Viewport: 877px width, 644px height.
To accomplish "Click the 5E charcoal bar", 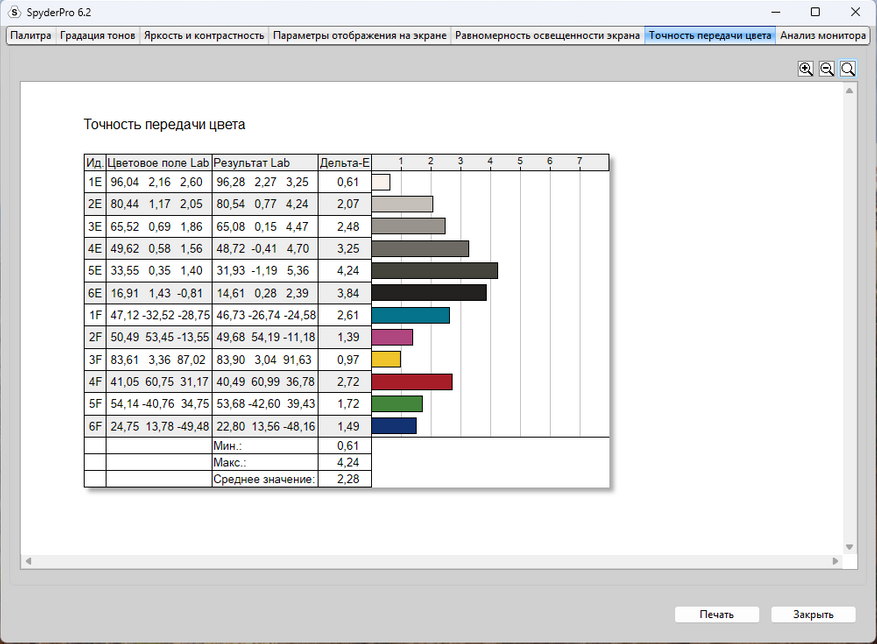I will pos(435,271).
